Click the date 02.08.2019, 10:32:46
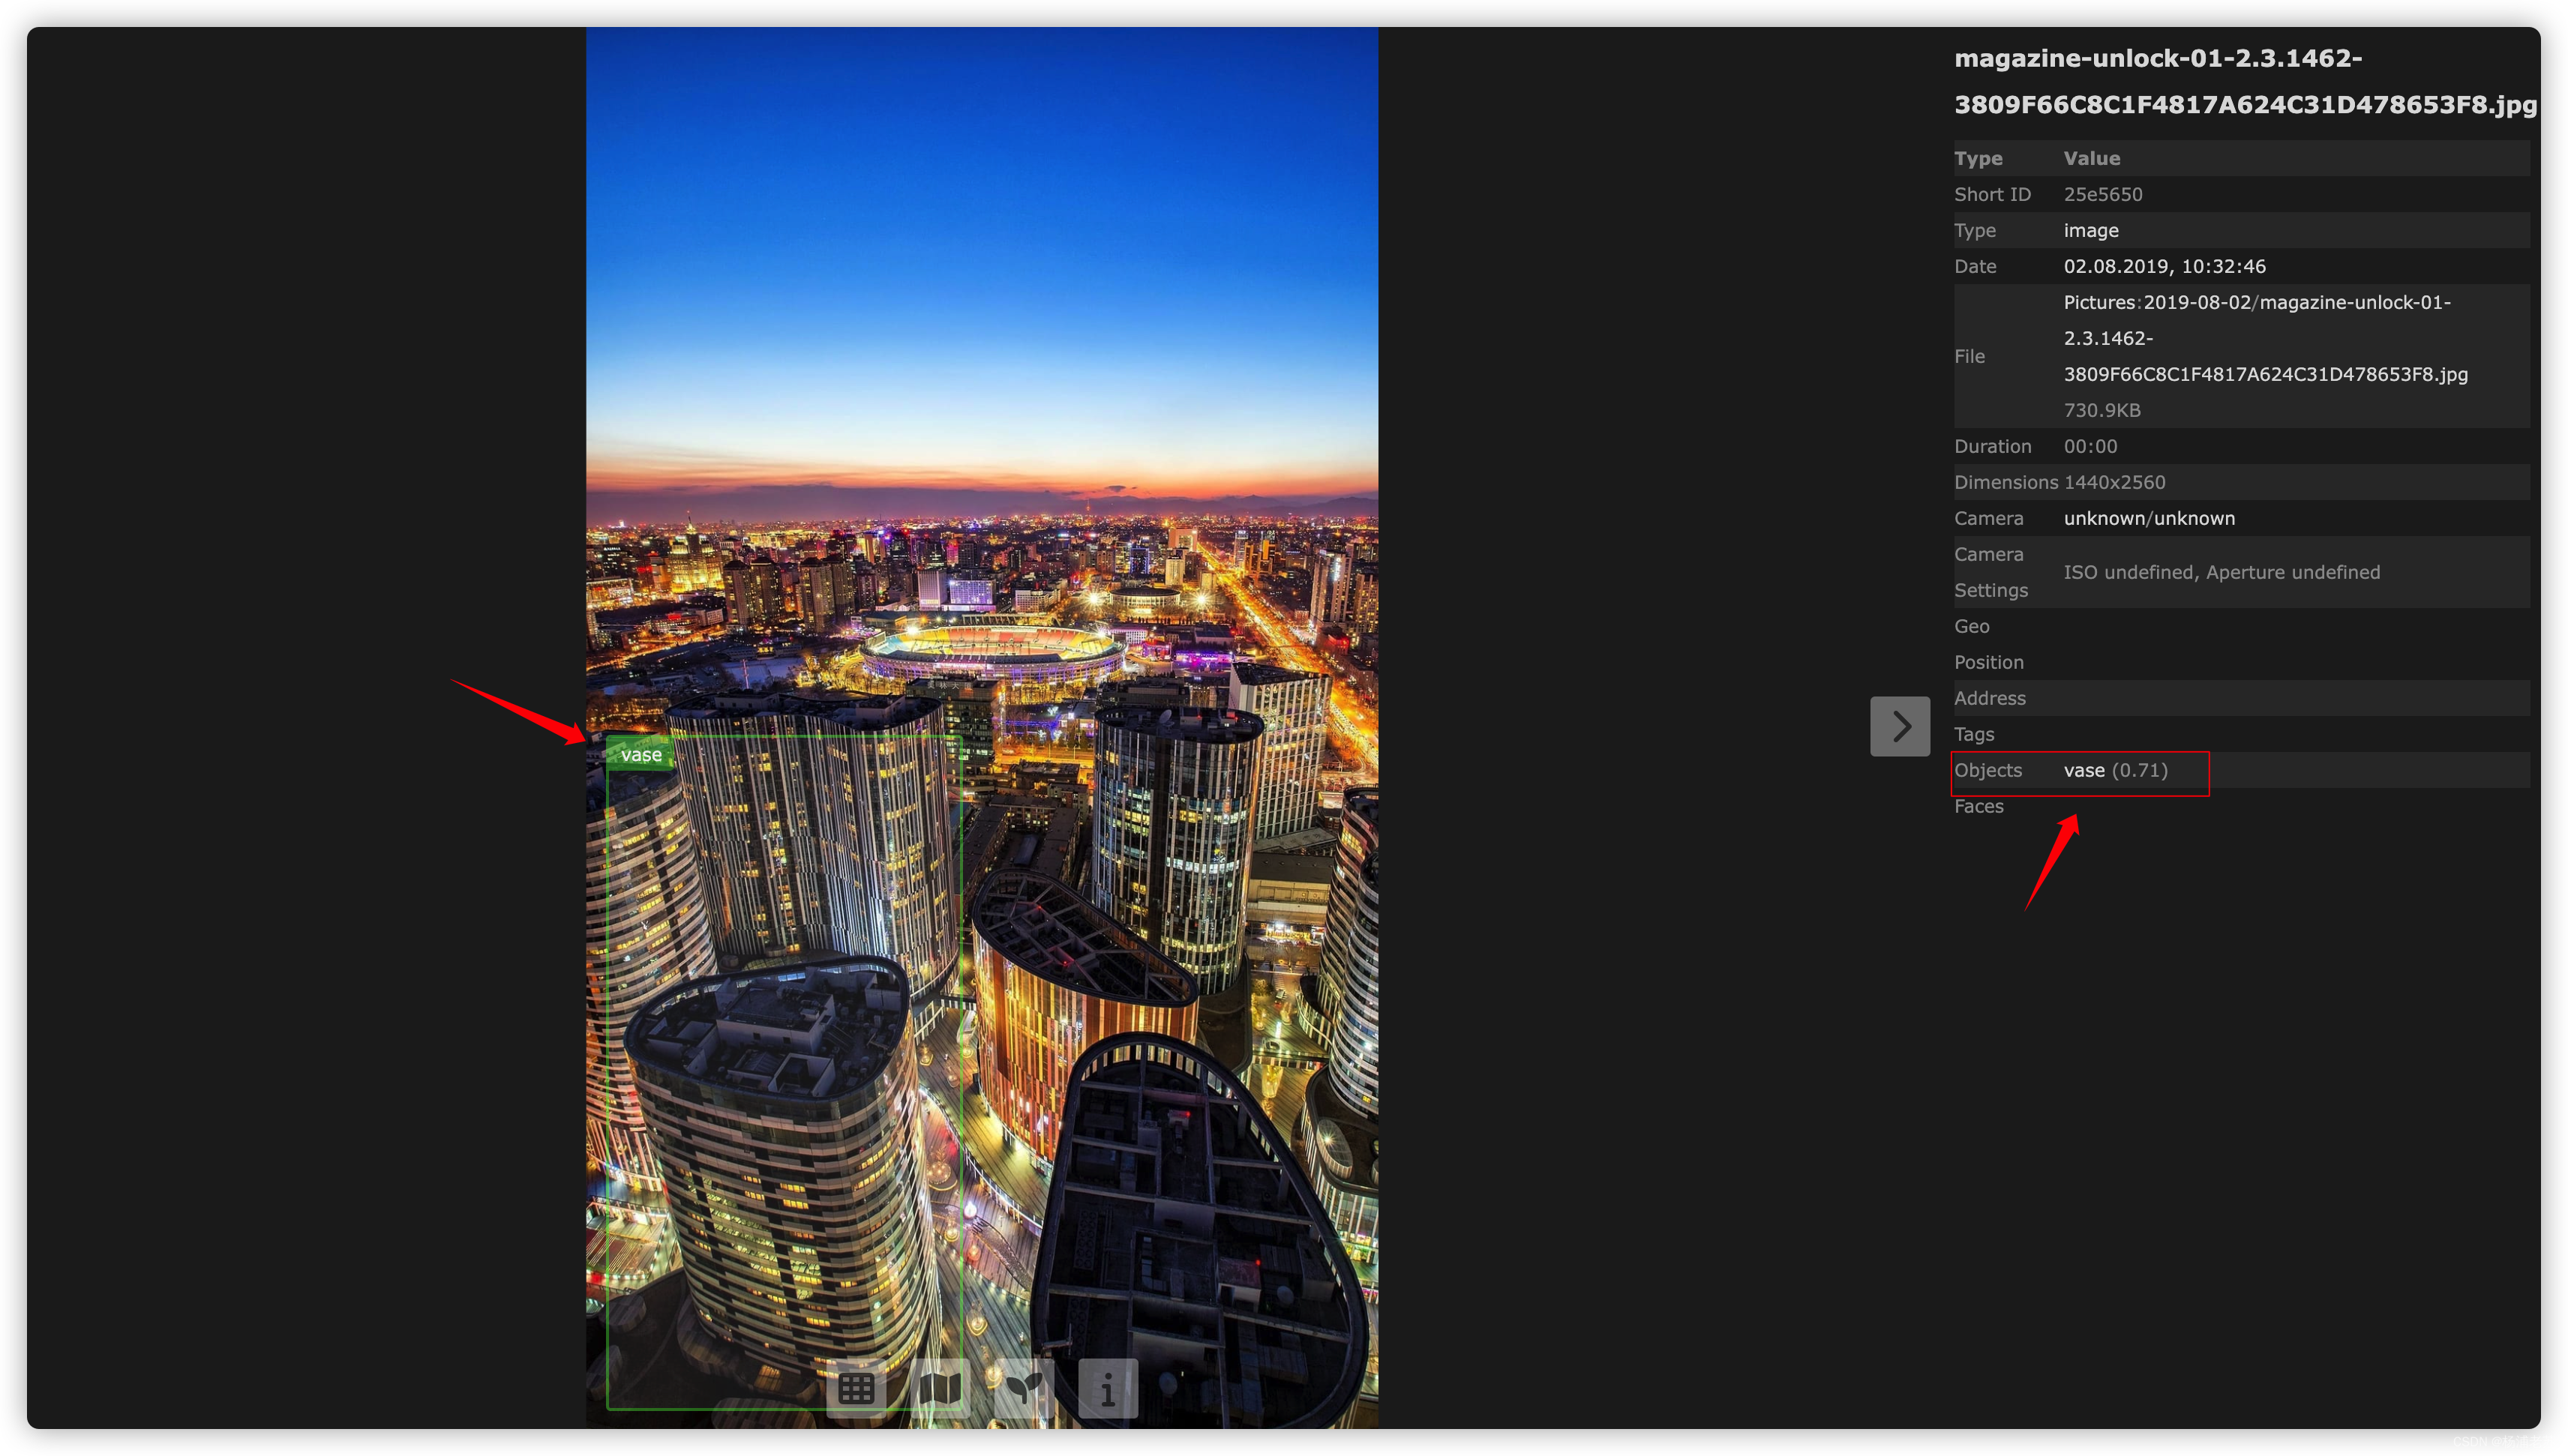The image size is (2568, 1456). tap(2164, 266)
